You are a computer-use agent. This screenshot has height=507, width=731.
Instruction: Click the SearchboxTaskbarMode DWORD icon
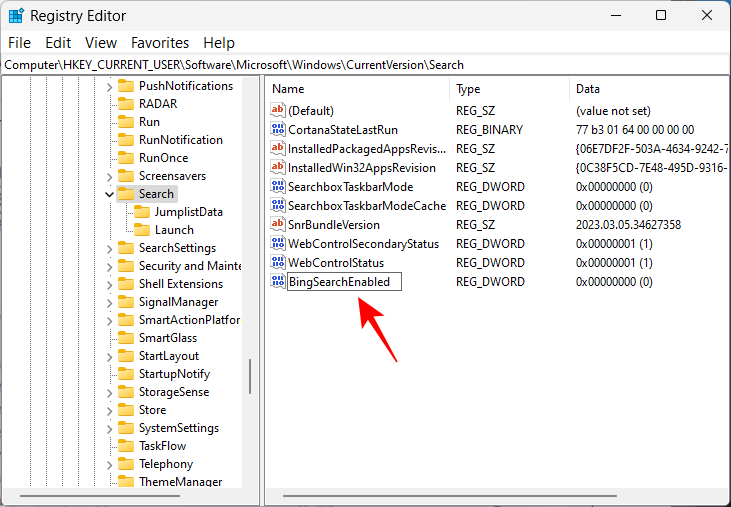[278, 187]
